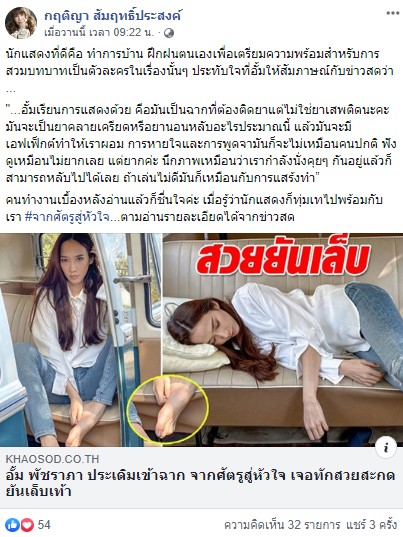
Task: Click the blue Like reaction icon
Action: coord(12,525)
